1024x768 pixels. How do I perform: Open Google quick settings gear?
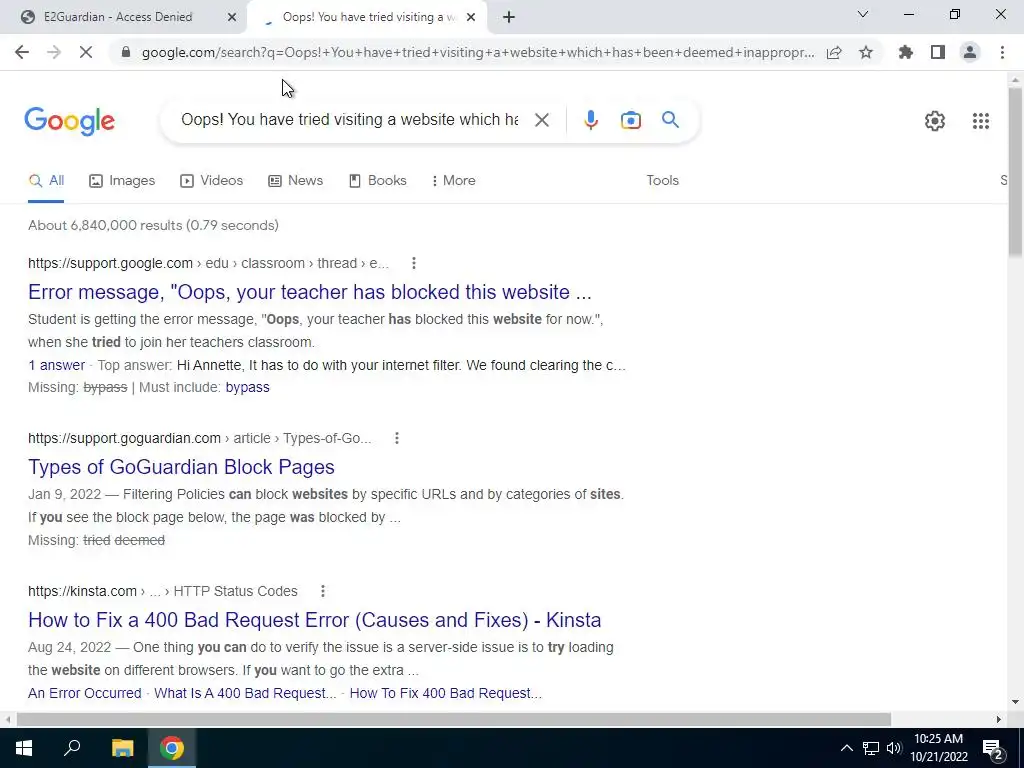935,121
